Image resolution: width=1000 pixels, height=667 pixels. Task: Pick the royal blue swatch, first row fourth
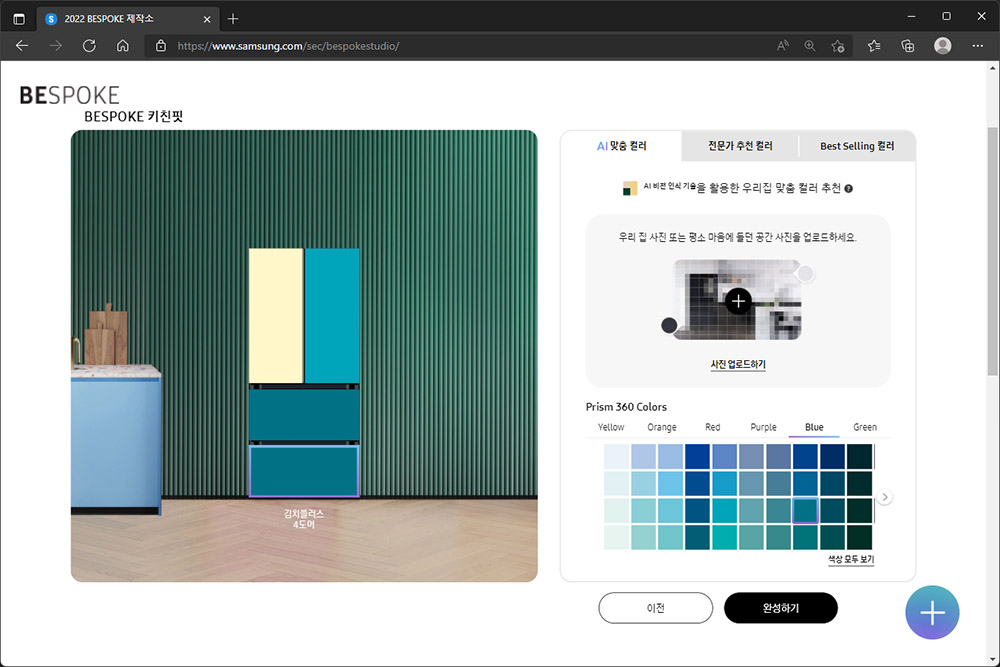tap(697, 457)
